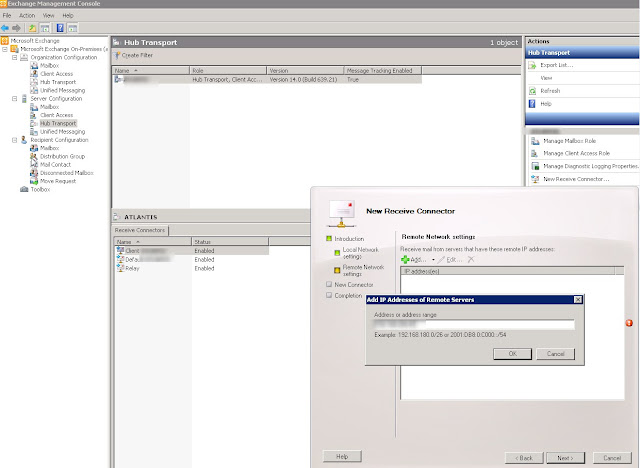Click the Help icon in Actions pane
Viewport: 640px width, 468px height.
click(x=532, y=104)
